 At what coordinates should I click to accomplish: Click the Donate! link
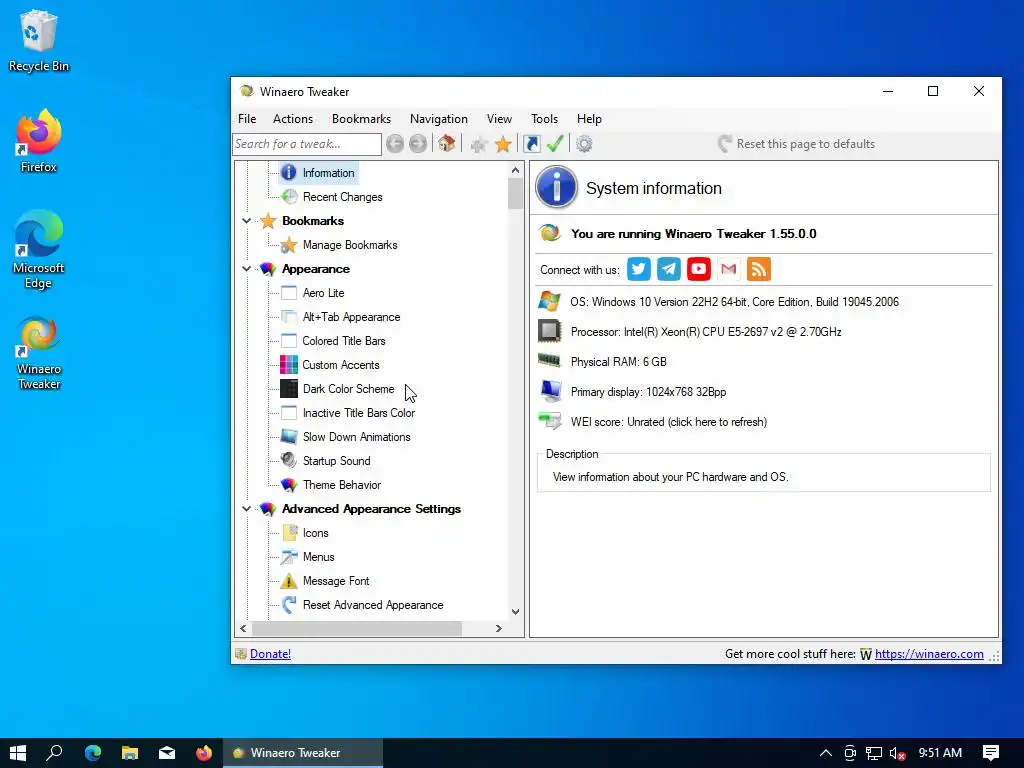pyautogui.click(x=270, y=654)
